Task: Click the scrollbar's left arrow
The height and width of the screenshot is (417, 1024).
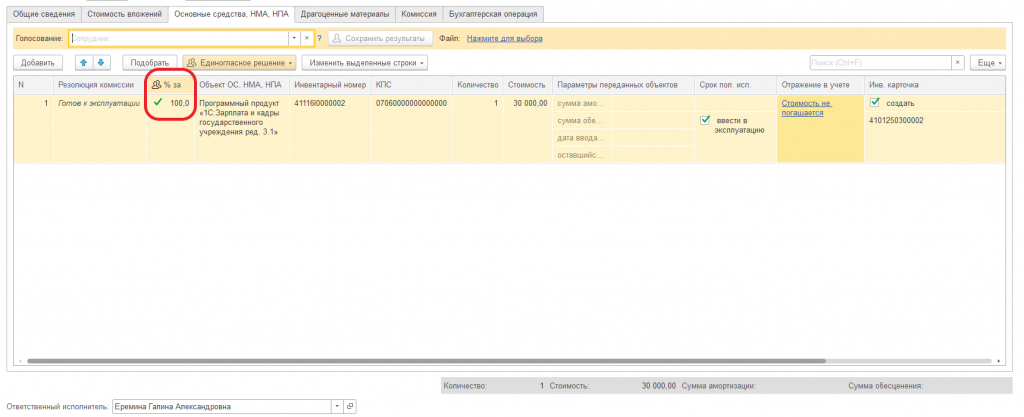Action: tap(19, 360)
